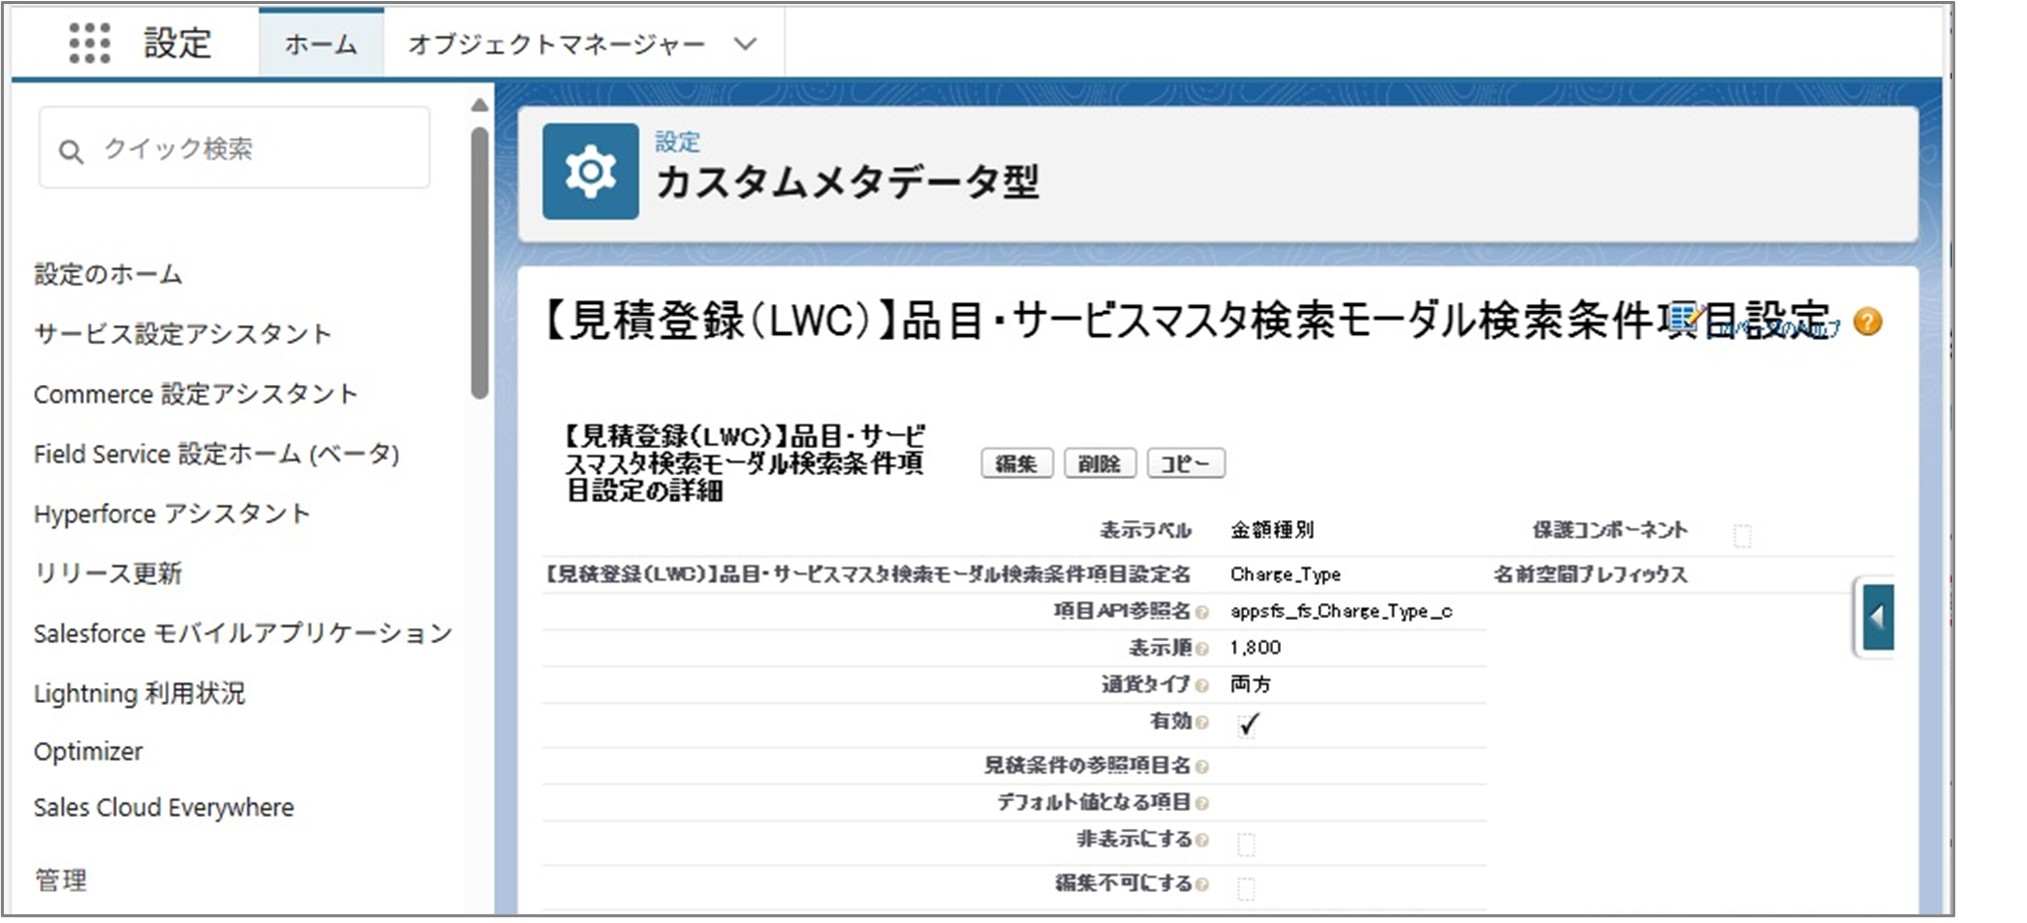
Task: Click the 編集 button
Action: pyautogui.click(x=1016, y=462)
